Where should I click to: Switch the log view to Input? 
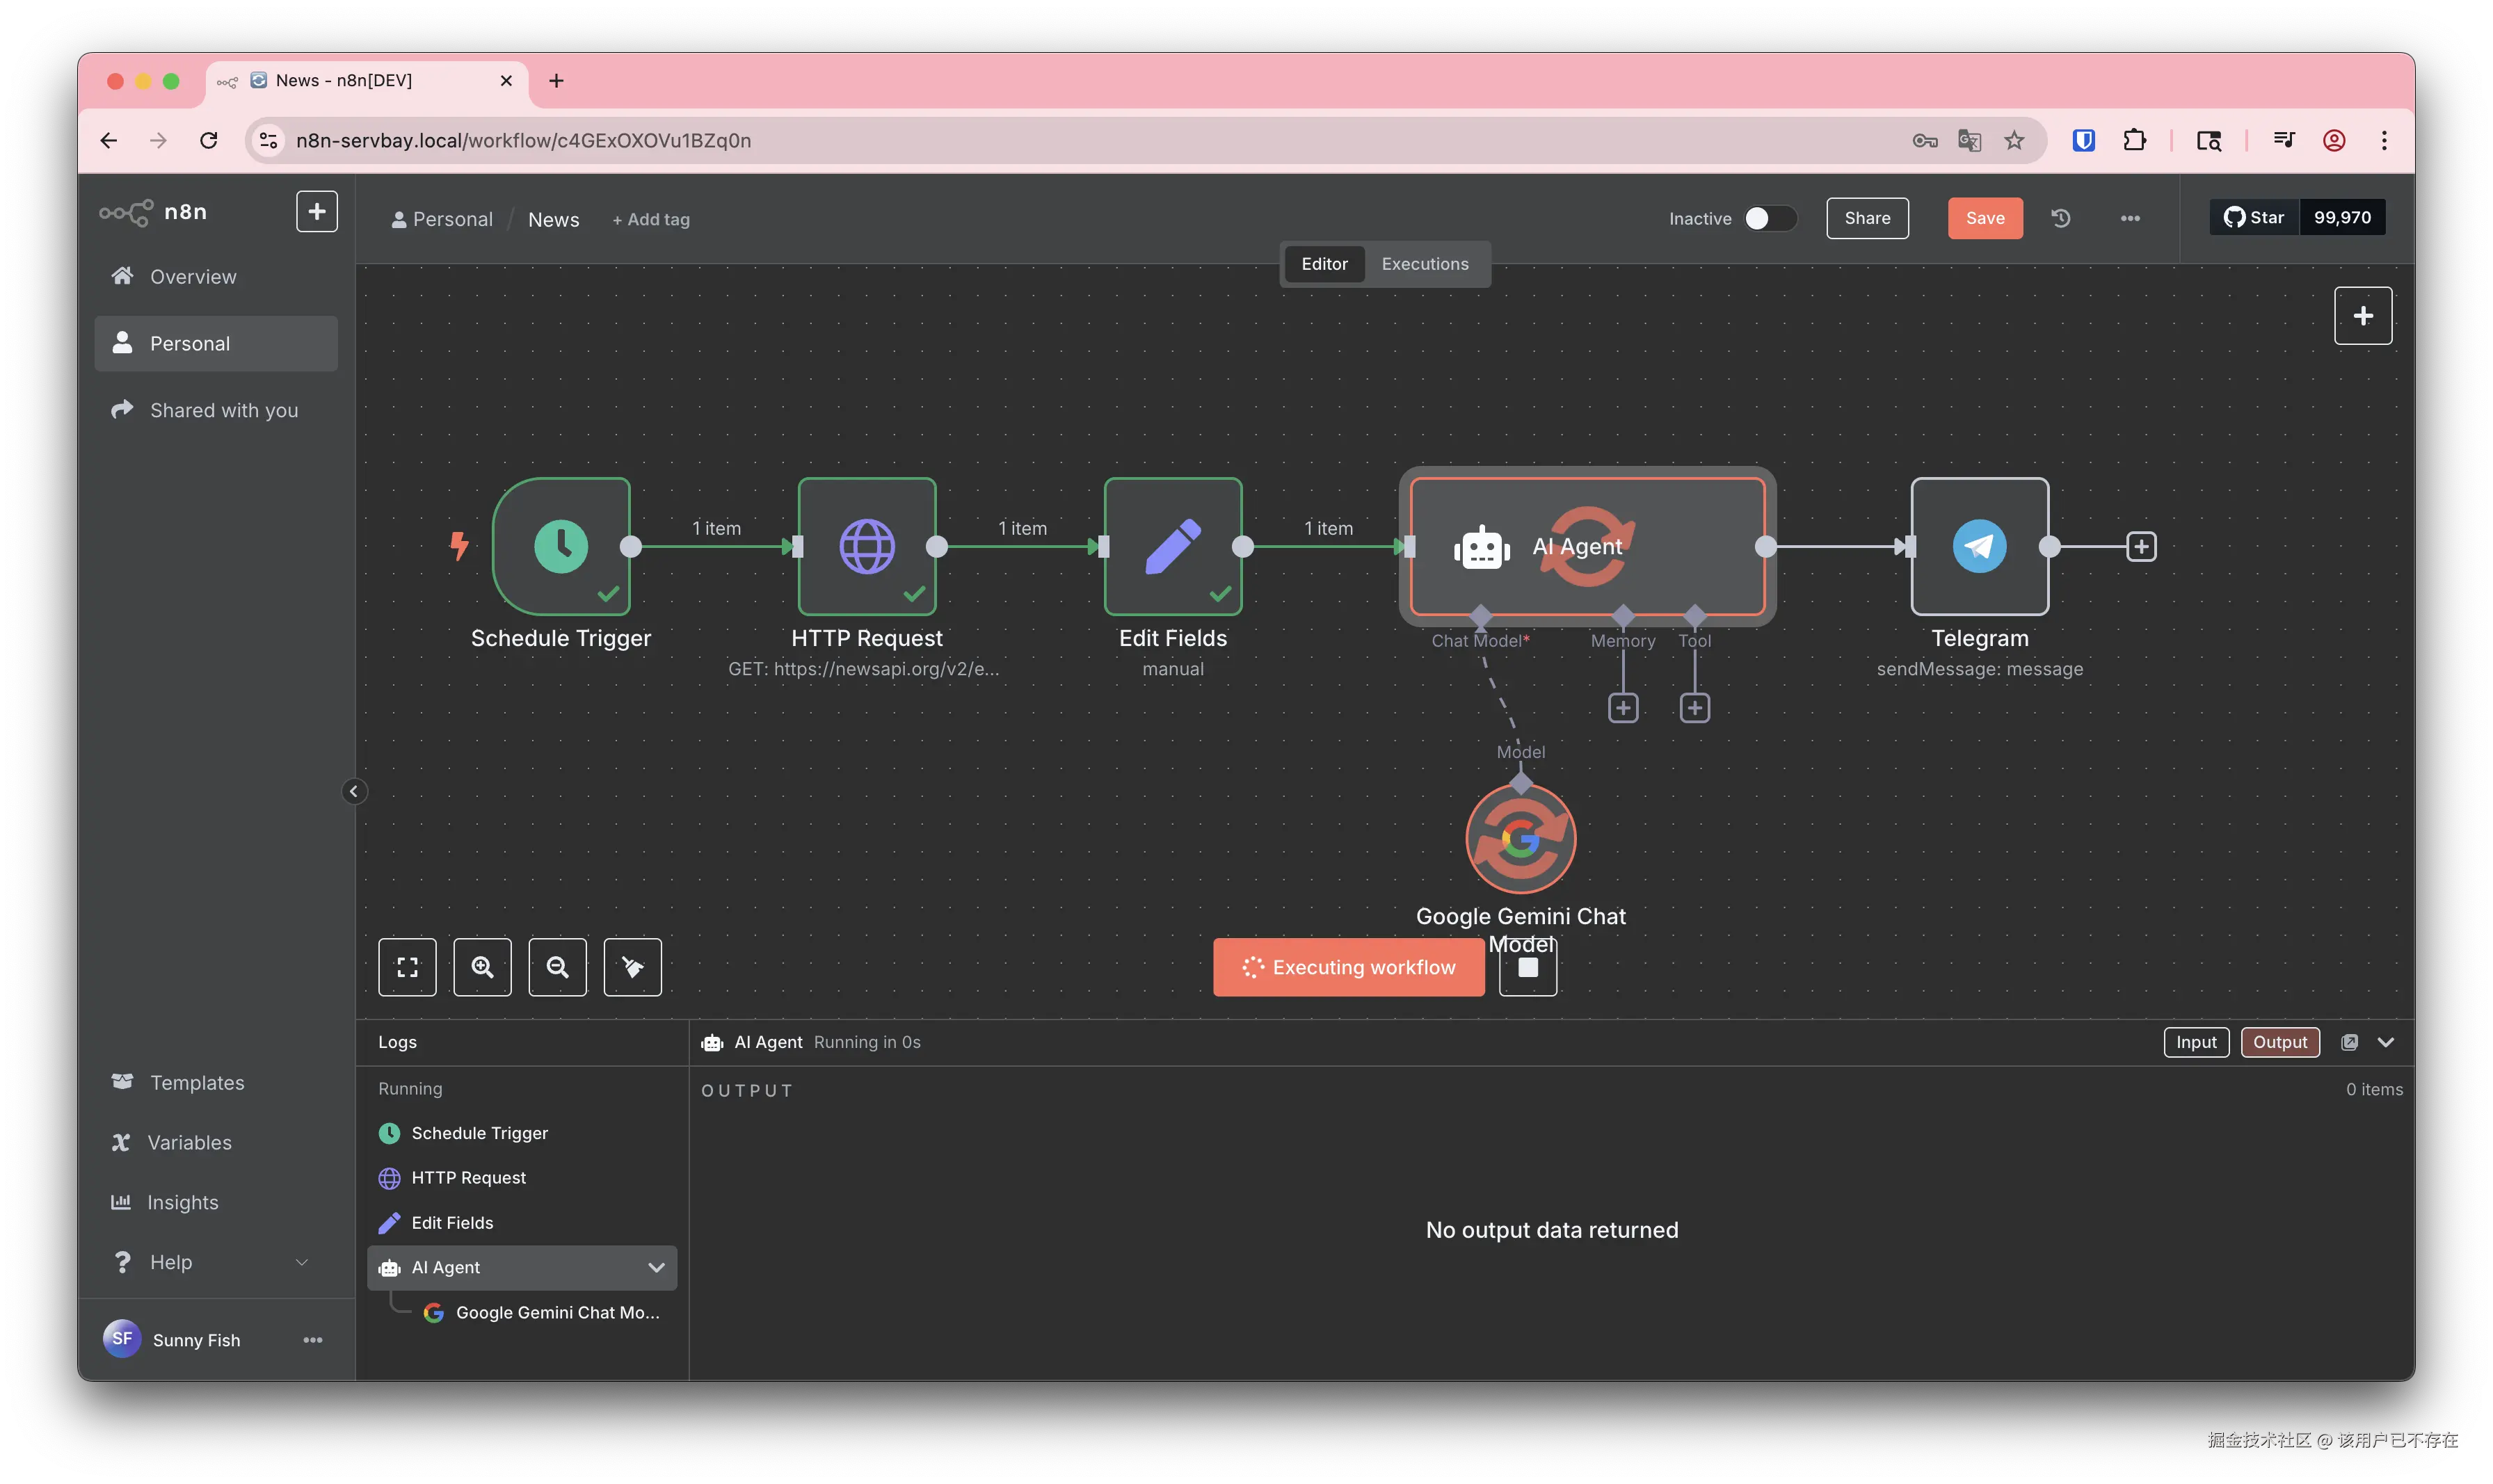(2196, 1042)
